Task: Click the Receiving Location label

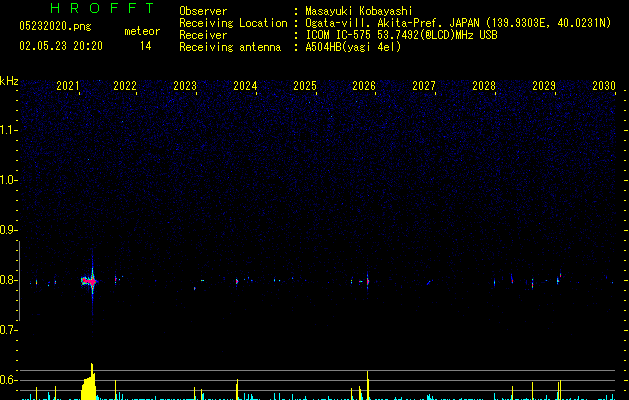Action: (233, 23)
